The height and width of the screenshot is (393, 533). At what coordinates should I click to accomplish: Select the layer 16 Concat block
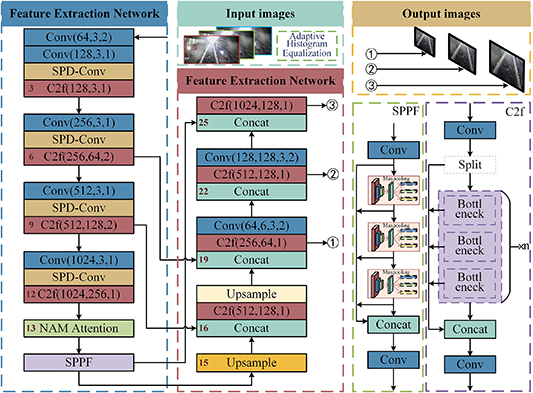[252, 328]
